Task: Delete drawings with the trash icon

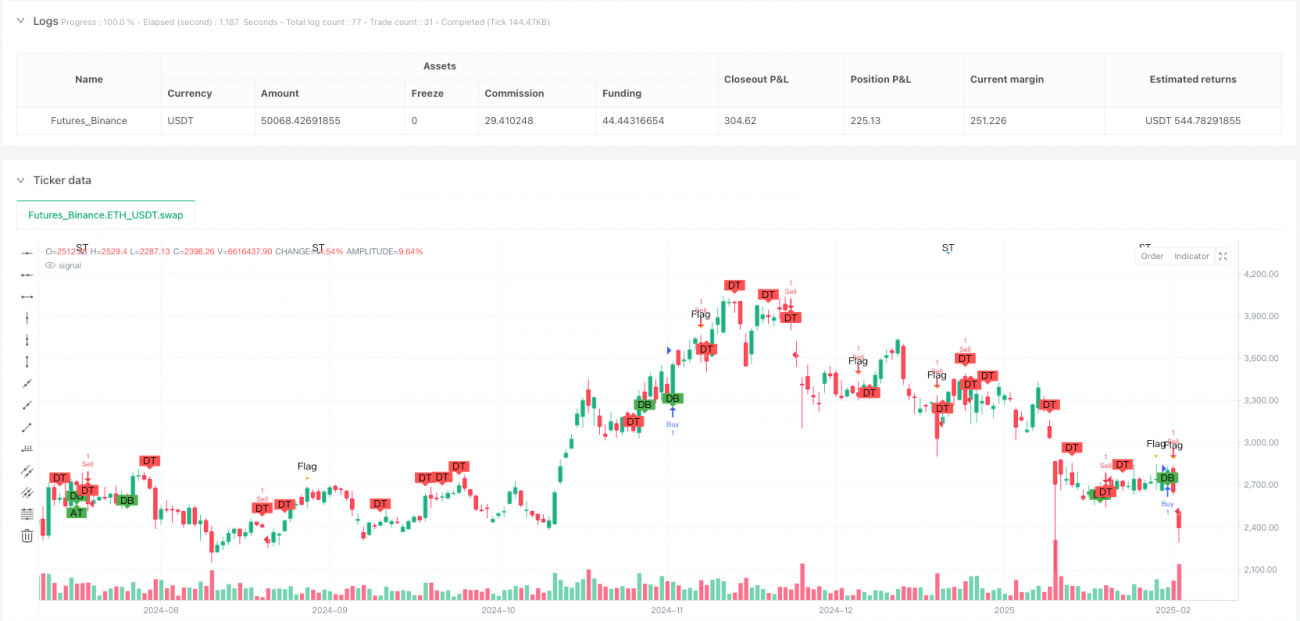Action: tap(27, 535)
